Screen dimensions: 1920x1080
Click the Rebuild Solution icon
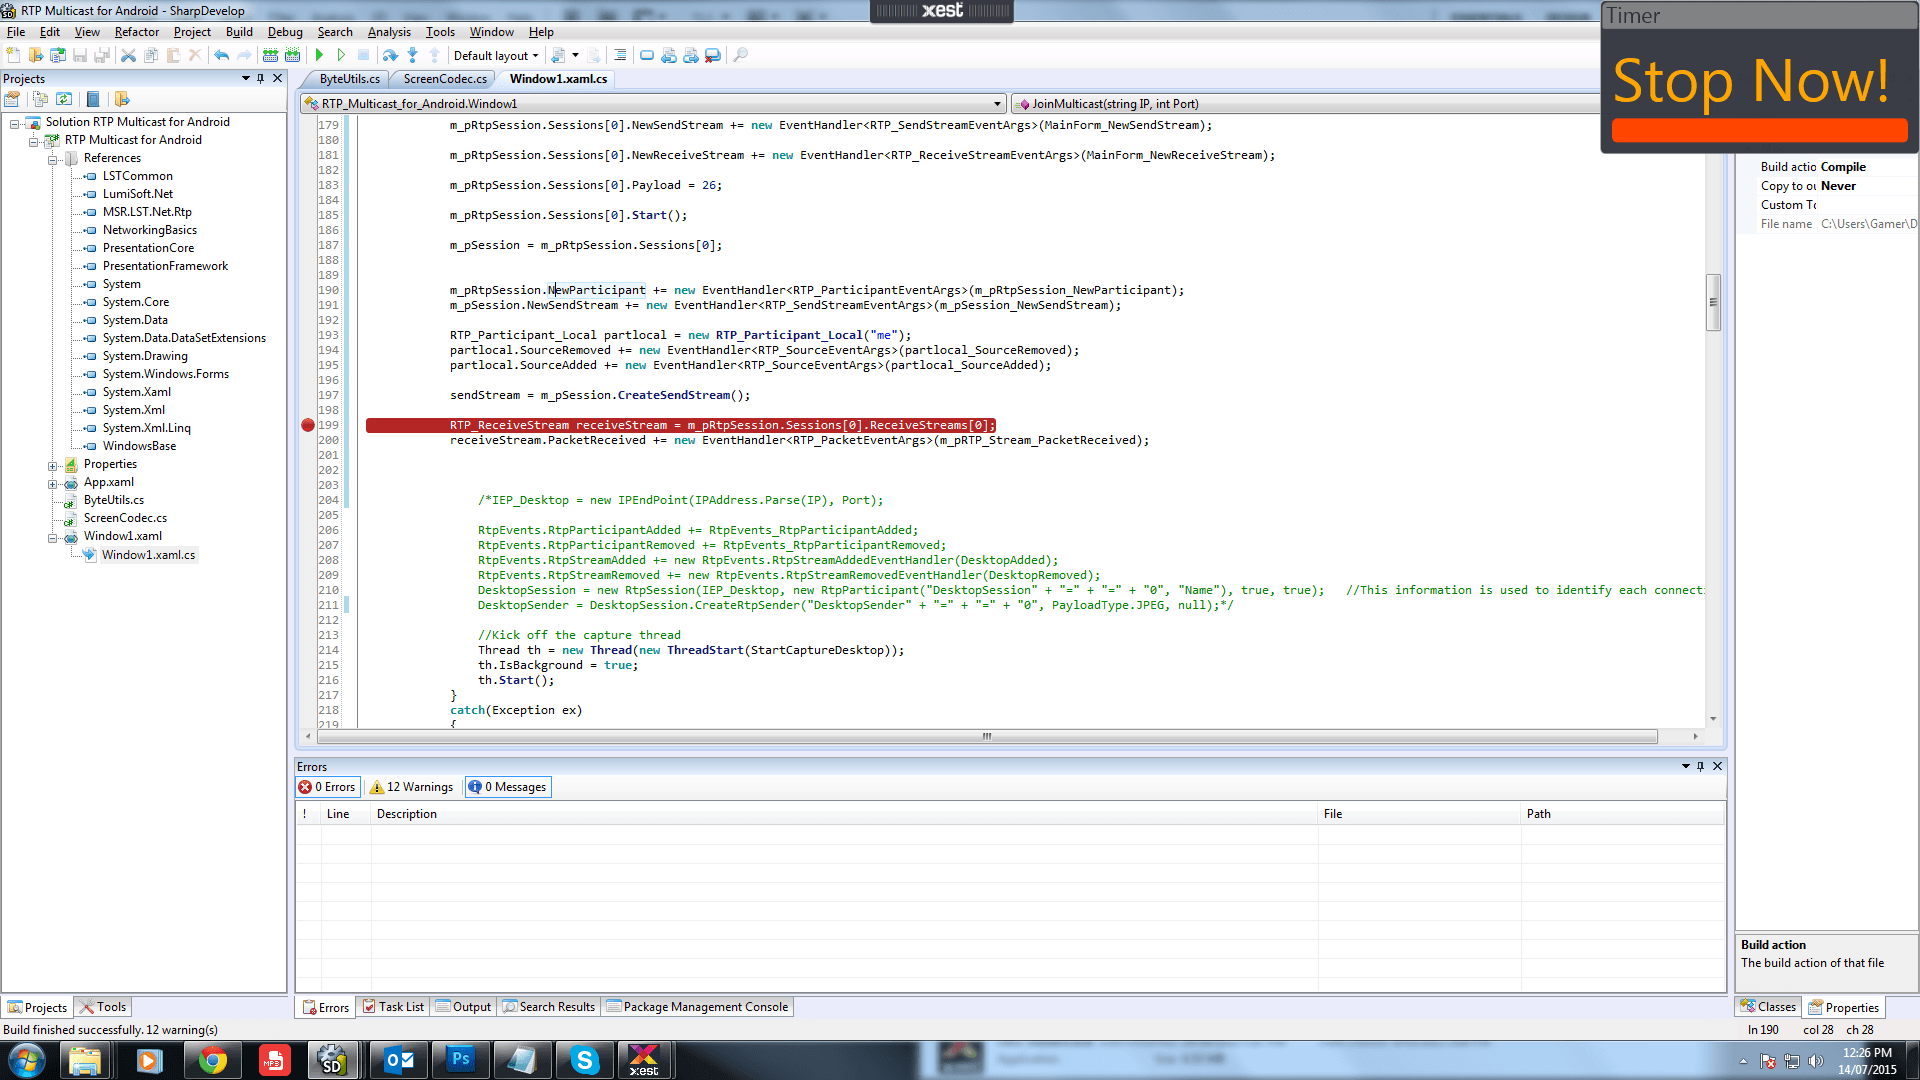[x=292, y=55]
